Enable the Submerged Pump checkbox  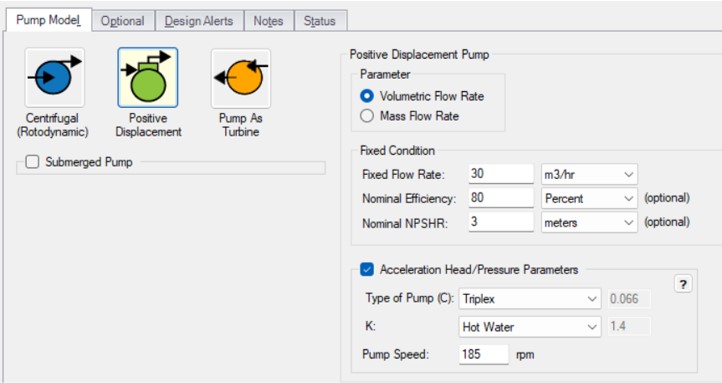point(32,162)
